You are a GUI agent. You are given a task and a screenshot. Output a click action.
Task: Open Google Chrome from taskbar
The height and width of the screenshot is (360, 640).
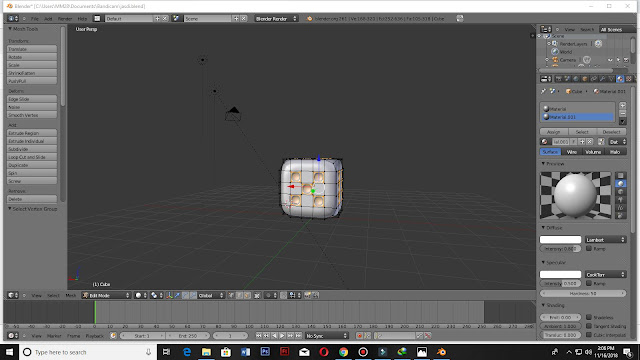coord(343,352)
